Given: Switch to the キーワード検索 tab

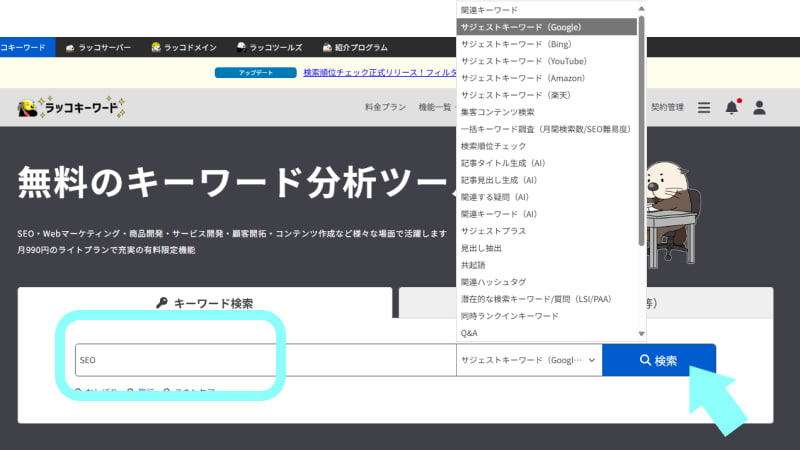Looking at the screenshot, I should (x=205, y=303).
